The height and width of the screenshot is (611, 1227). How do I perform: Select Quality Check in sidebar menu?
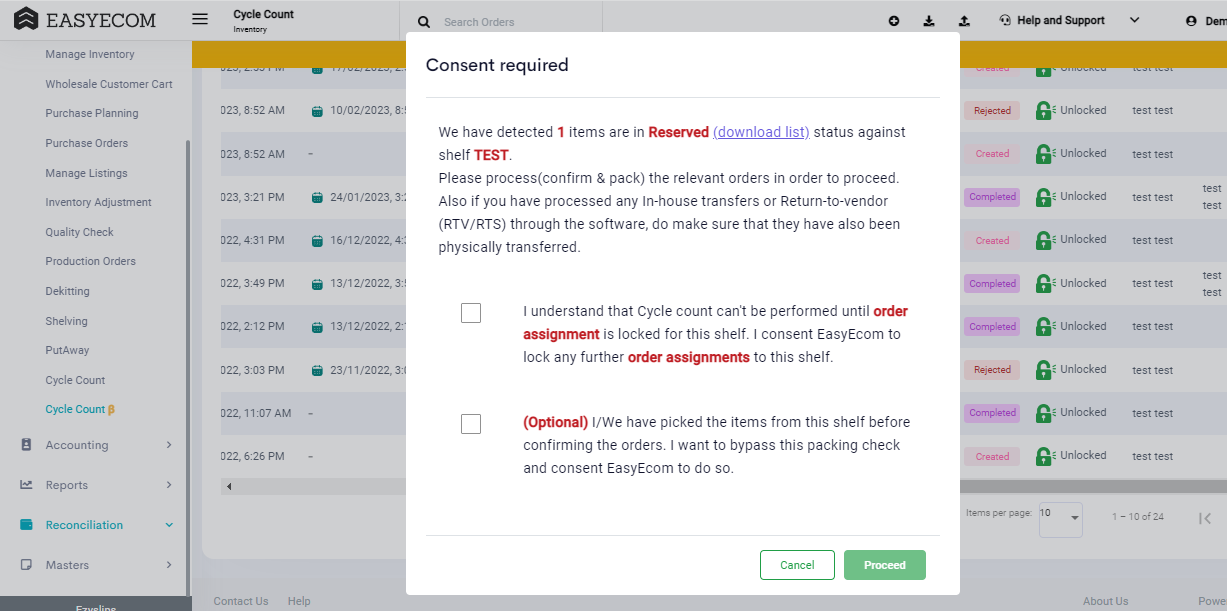80,232
